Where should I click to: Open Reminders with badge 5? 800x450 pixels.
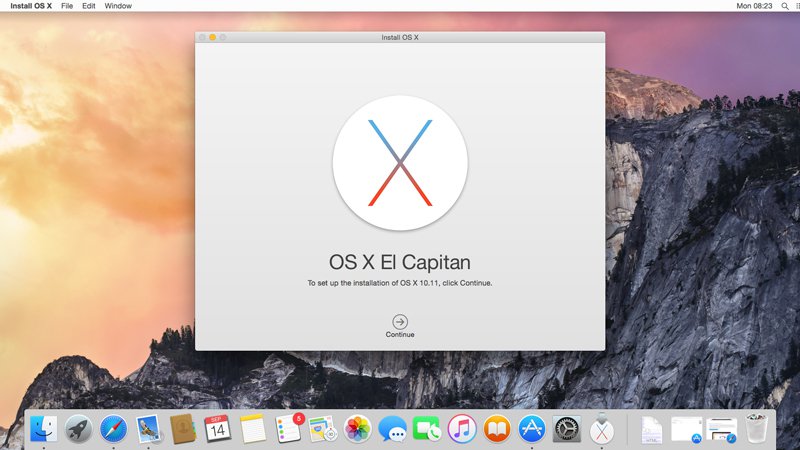[x=289, y=428]
